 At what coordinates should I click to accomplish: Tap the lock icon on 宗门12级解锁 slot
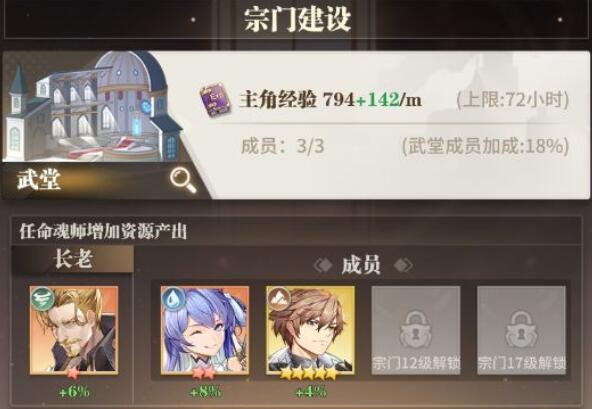click(x=416, y=330)
